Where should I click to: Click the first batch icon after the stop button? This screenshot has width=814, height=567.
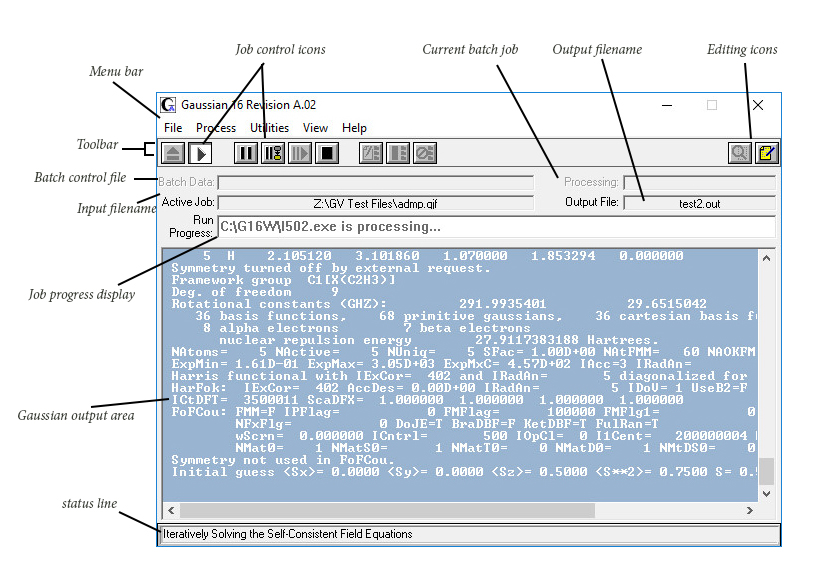pos(371,153)
